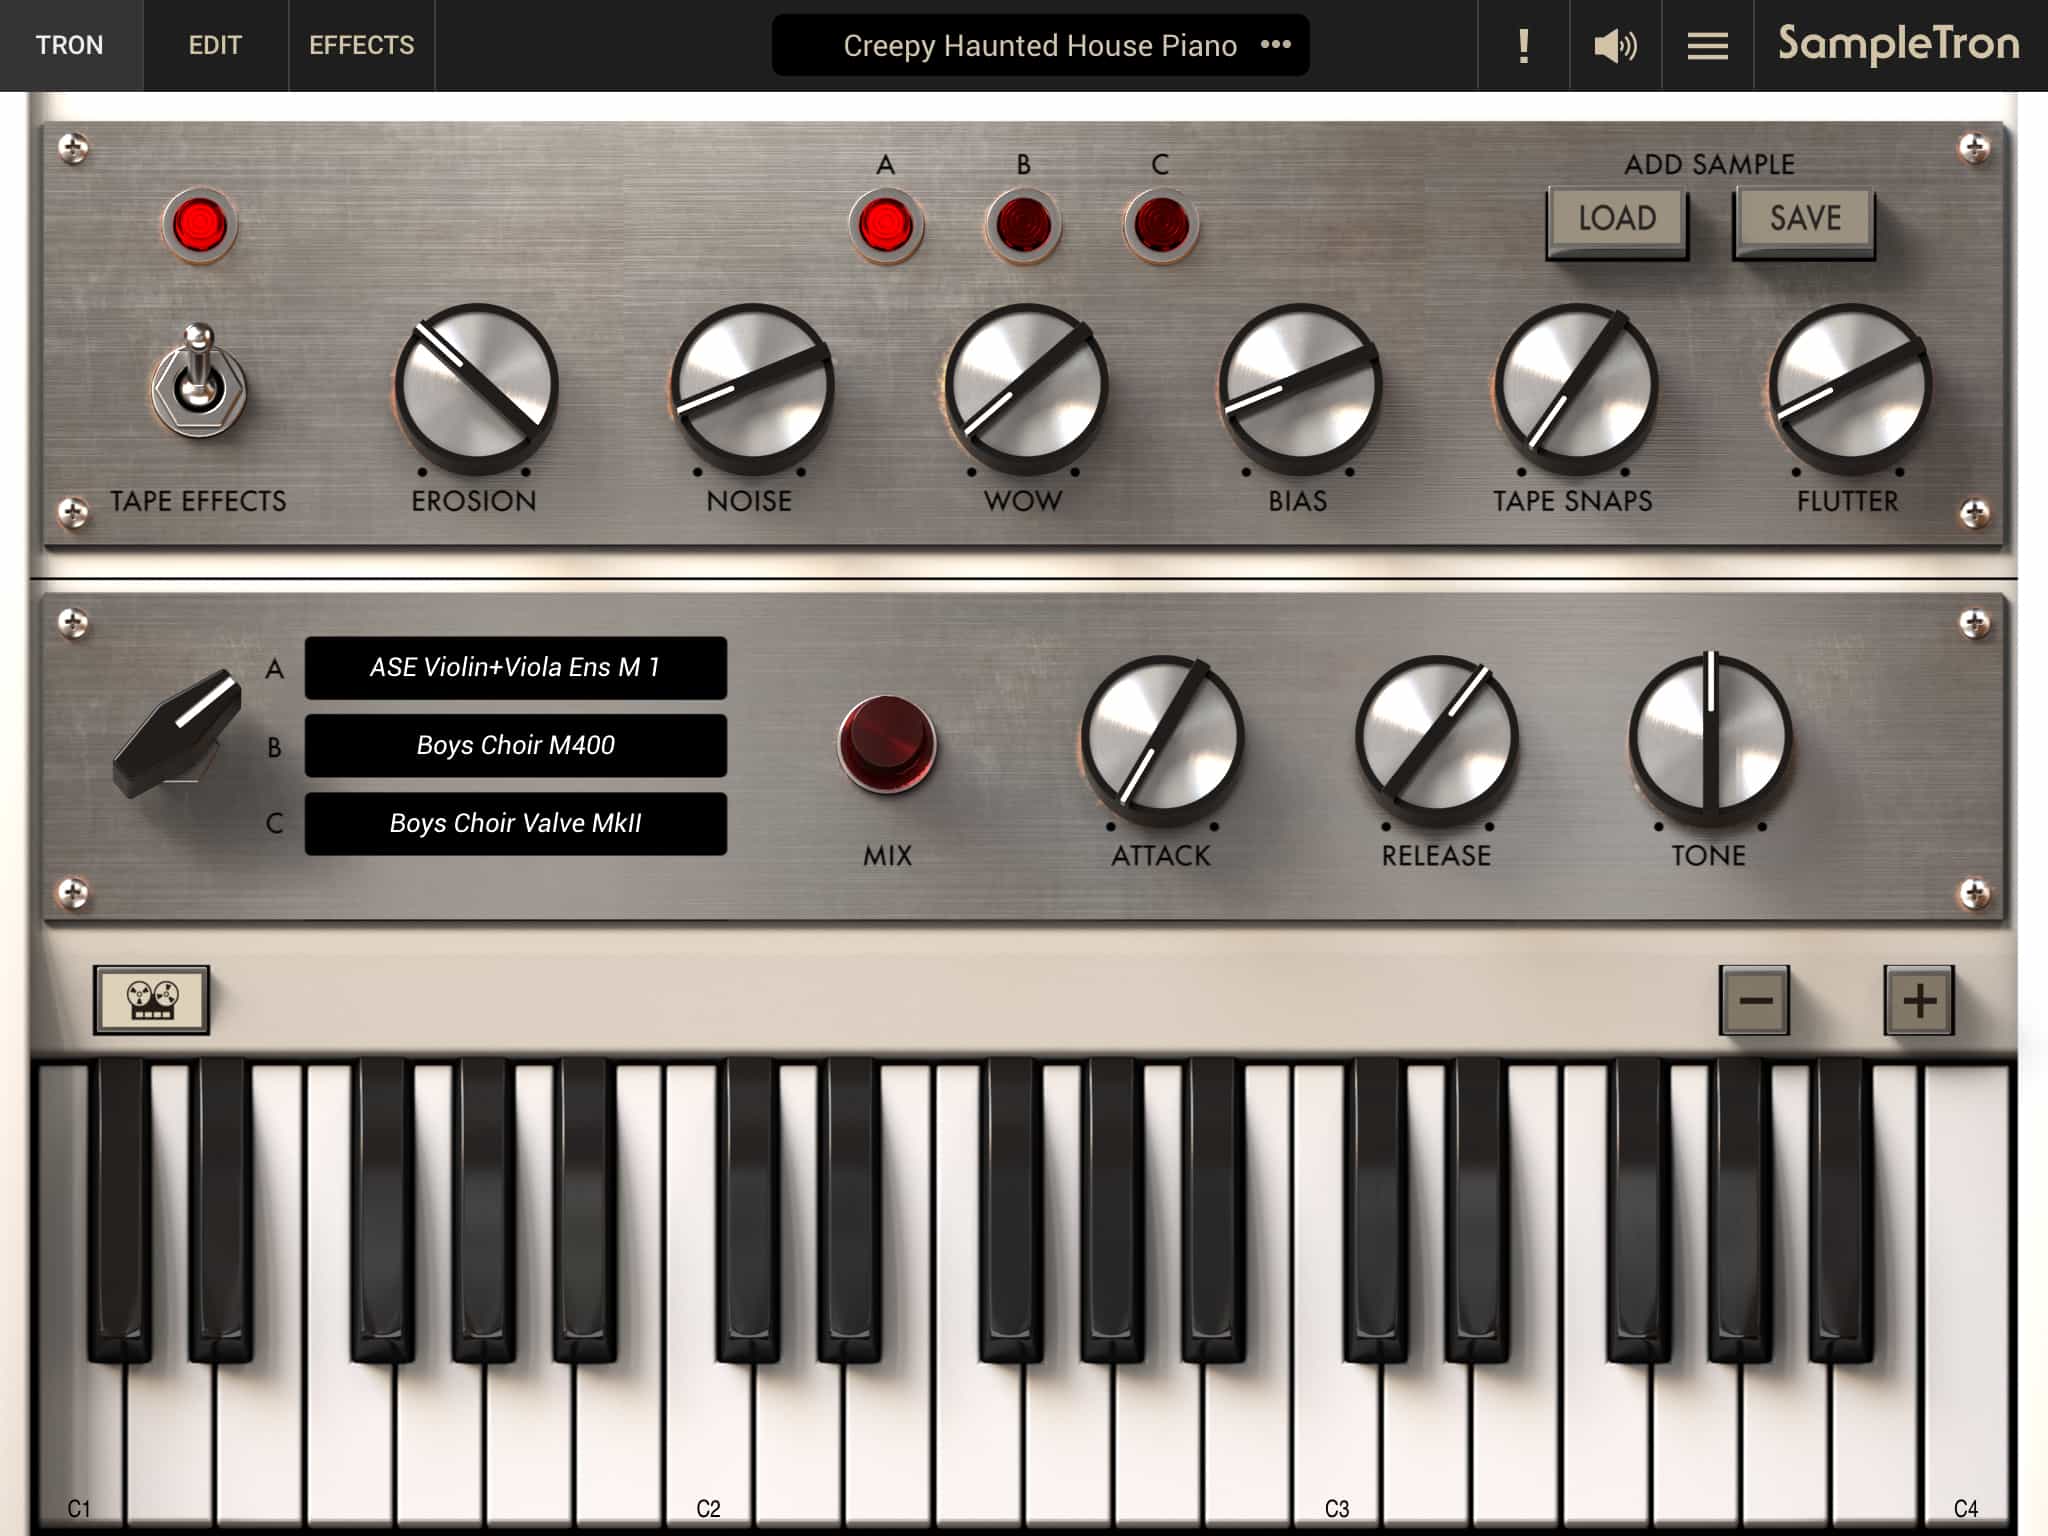Click the TONE knob
The width and height of the screenshot is (2048, 1536).
point(1710,738)
